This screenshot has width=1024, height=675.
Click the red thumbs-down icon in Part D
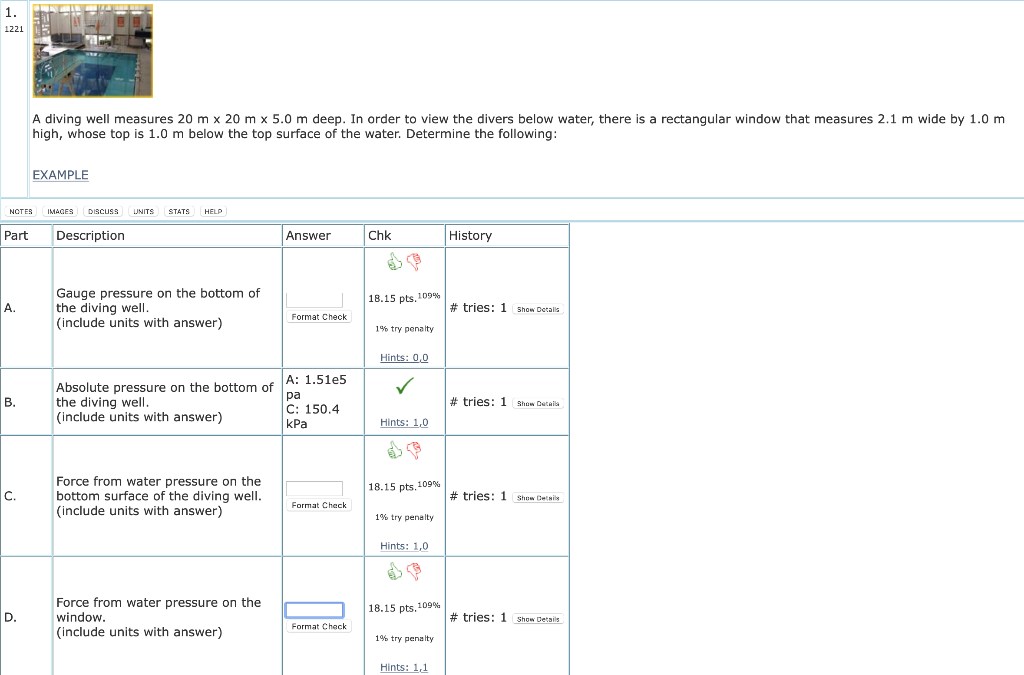(x=415, y=570)
